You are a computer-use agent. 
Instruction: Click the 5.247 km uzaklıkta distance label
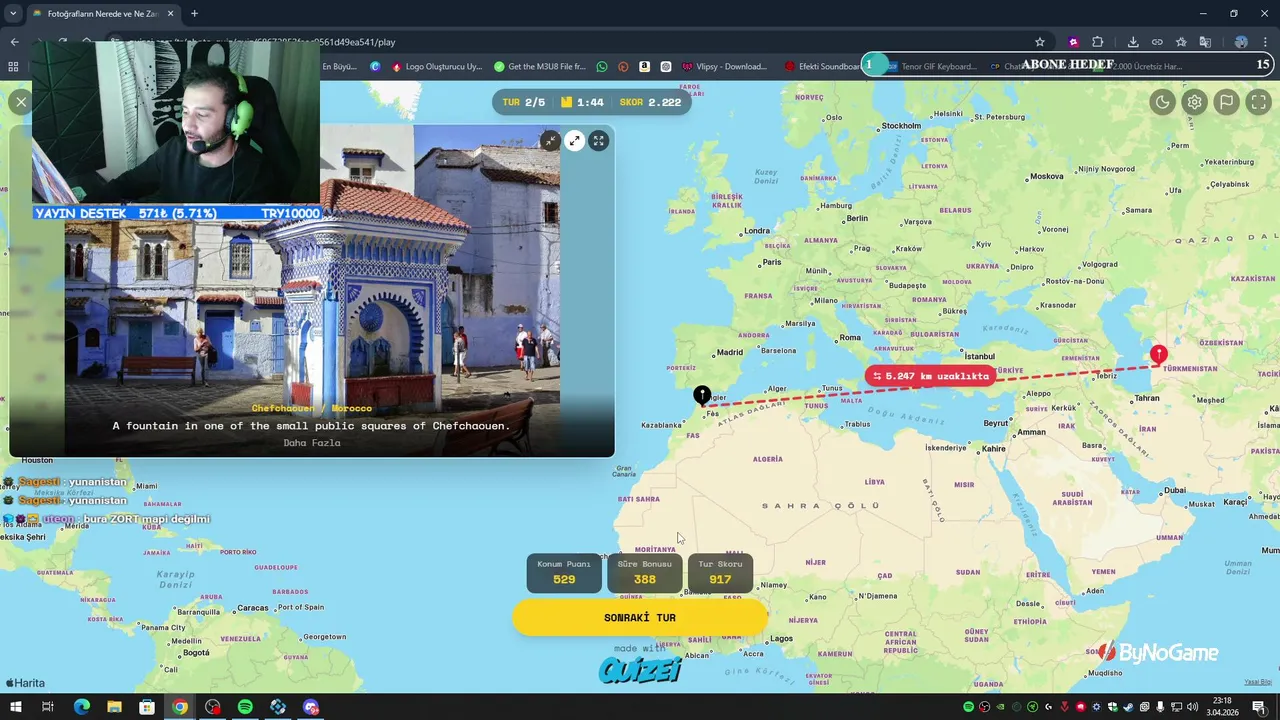pos(931,376)
